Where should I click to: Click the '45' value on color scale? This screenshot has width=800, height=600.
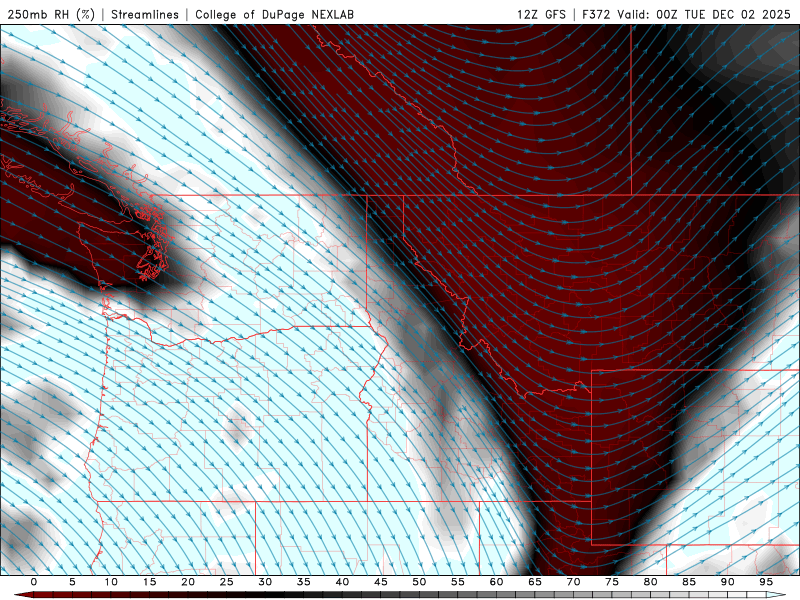(x=381, y=582)
